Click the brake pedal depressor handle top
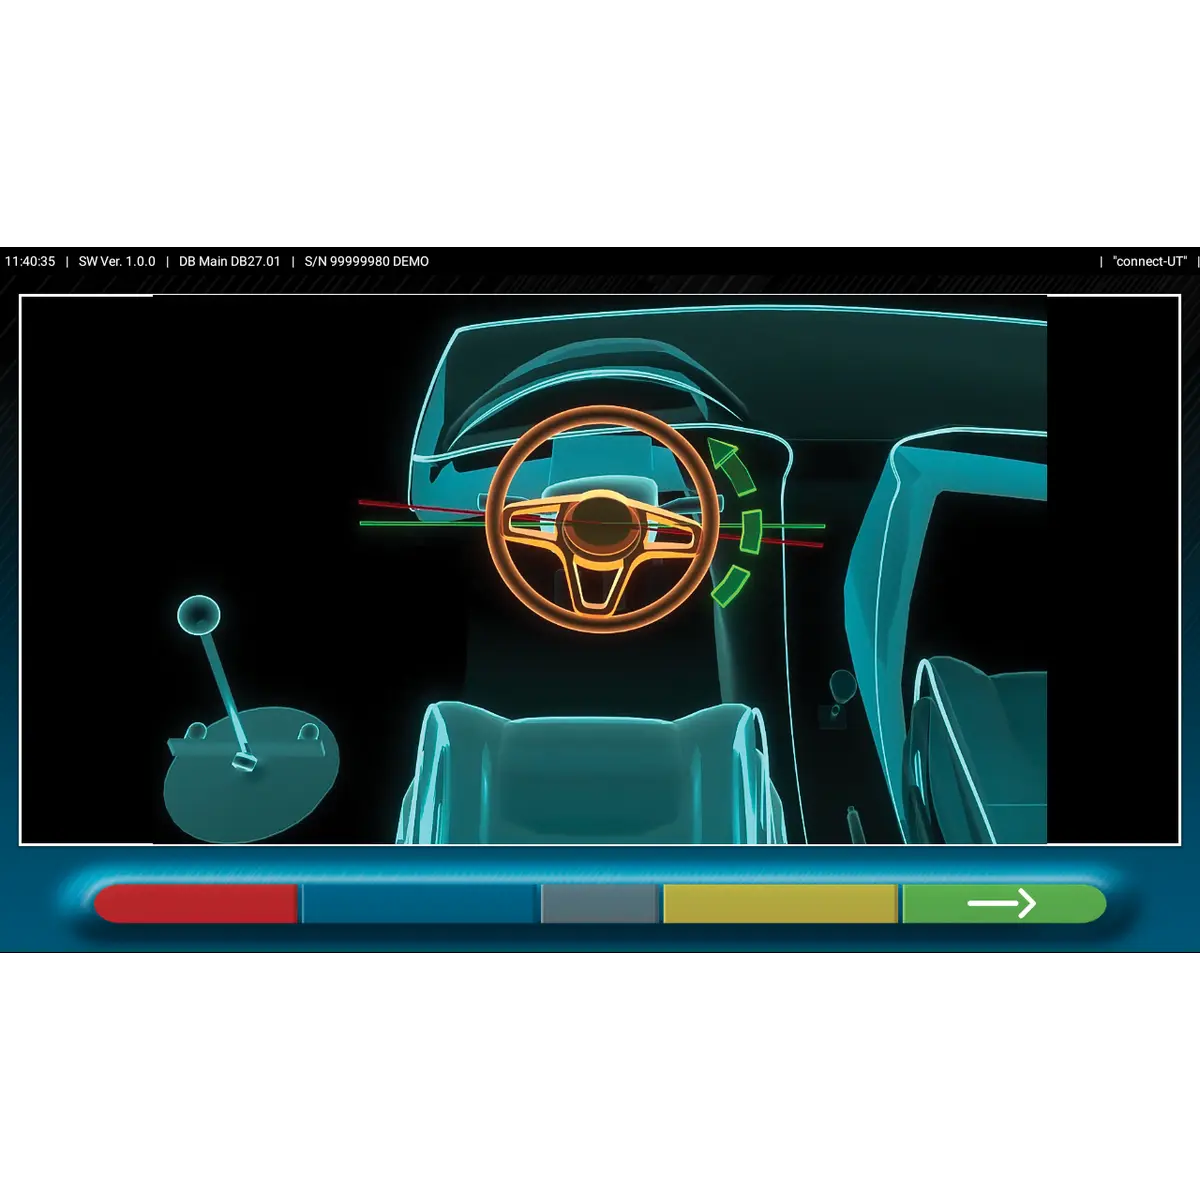This screenshot has height=1200, width=1200. (199, 613)
